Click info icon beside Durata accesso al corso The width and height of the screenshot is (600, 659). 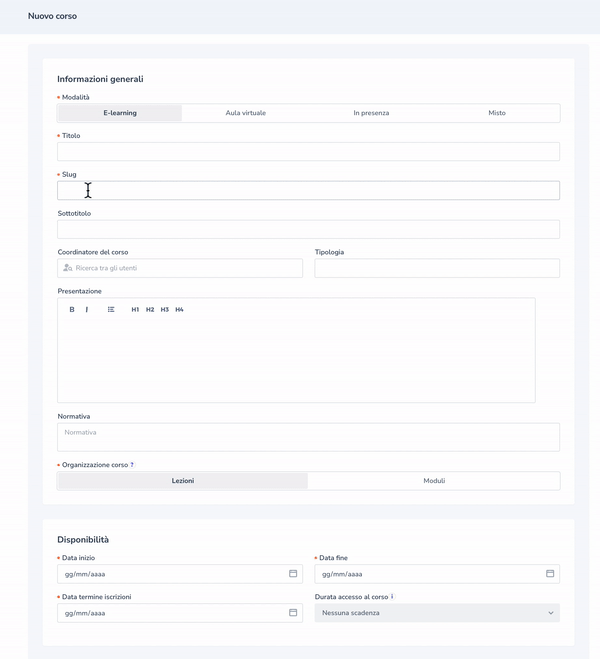(392, 597)
